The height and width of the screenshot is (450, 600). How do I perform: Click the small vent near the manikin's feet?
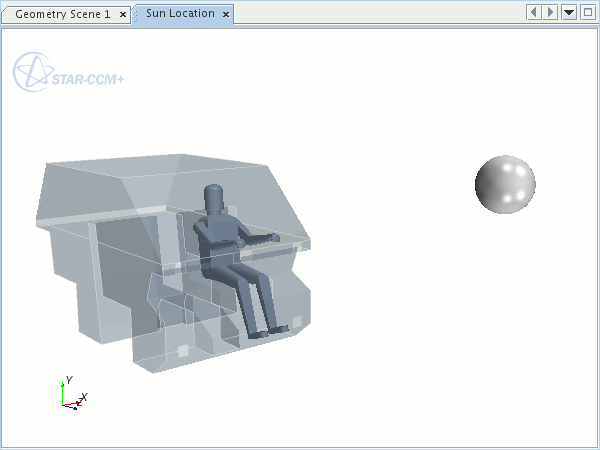297,321
